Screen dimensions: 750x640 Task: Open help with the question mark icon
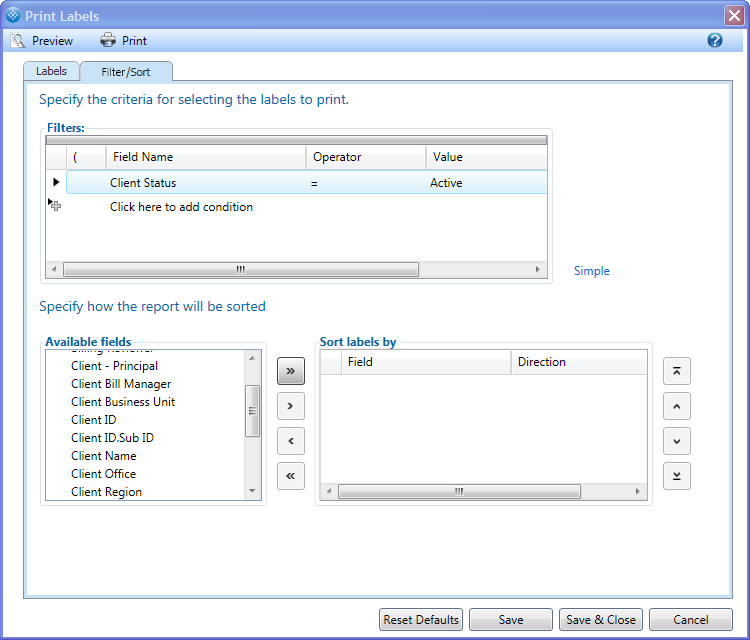(714, 41)
